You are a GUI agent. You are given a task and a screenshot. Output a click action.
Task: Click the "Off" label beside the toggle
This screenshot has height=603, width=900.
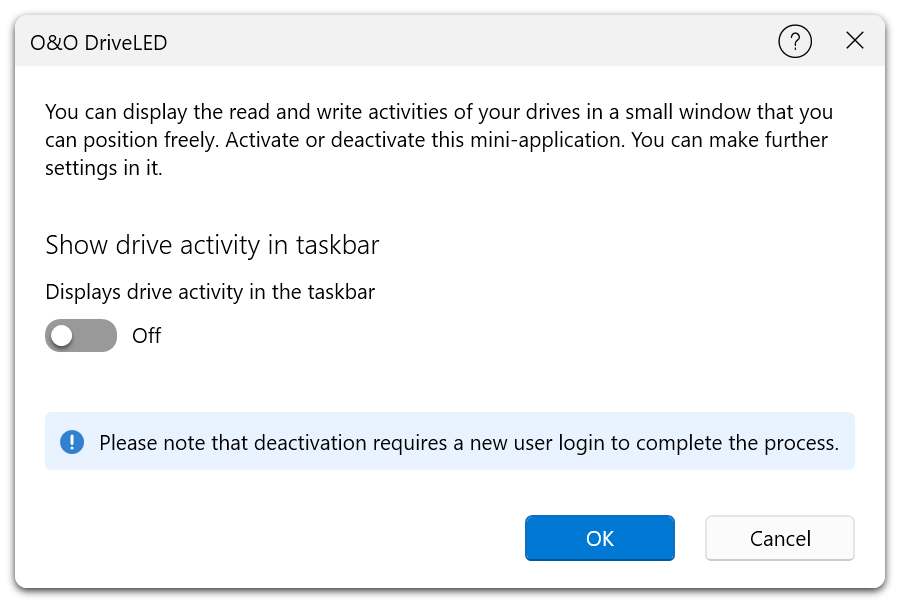[x=146, y=336]
